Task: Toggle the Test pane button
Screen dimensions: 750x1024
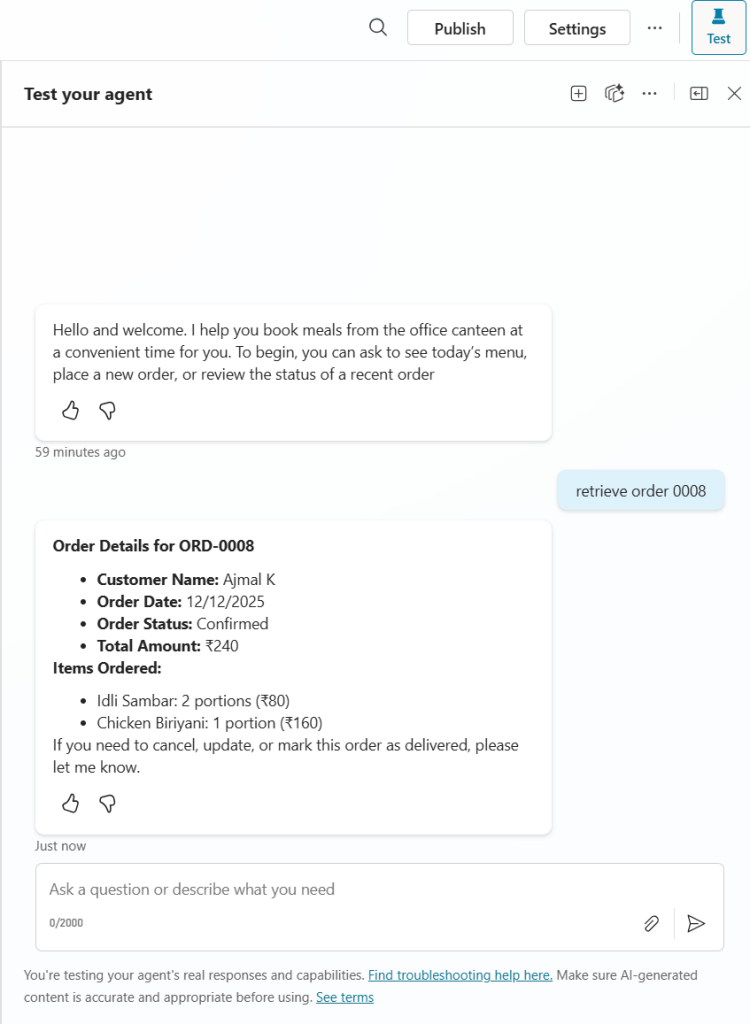Action: click(x=719, y=28)
